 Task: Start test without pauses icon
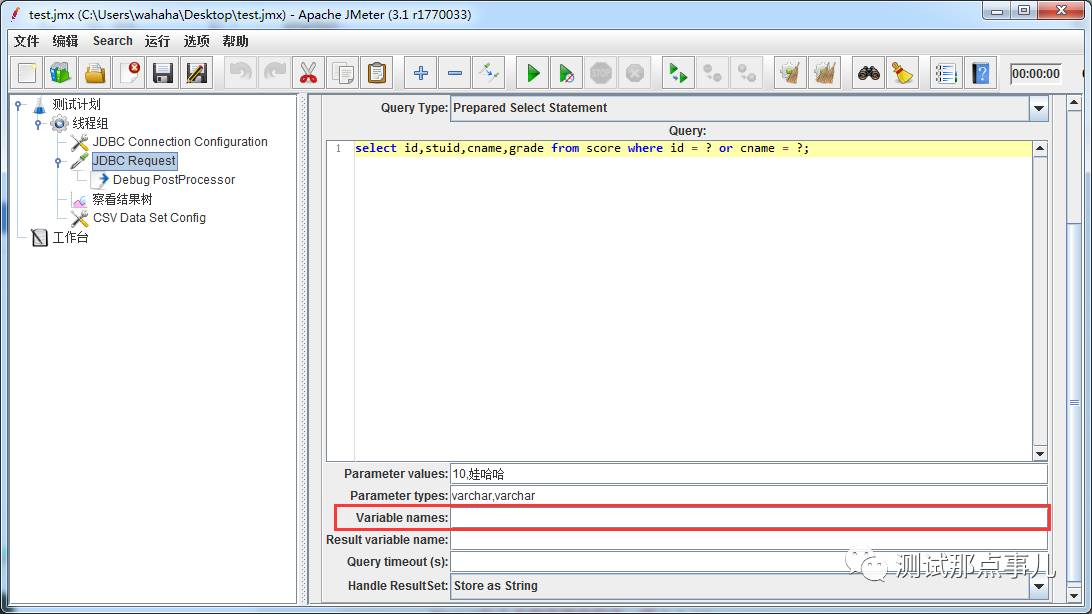click(566, 73)
